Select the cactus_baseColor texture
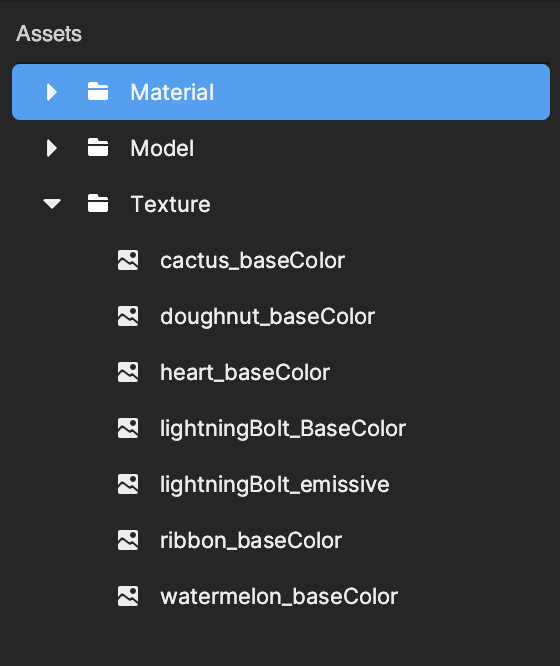The width and height of the screenshot is (560, 666). [252, 260]
